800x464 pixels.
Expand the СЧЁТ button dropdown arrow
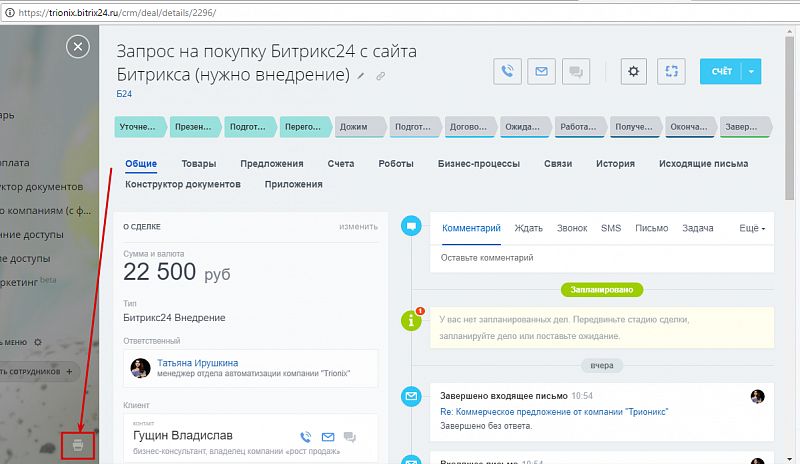(752, 71)
